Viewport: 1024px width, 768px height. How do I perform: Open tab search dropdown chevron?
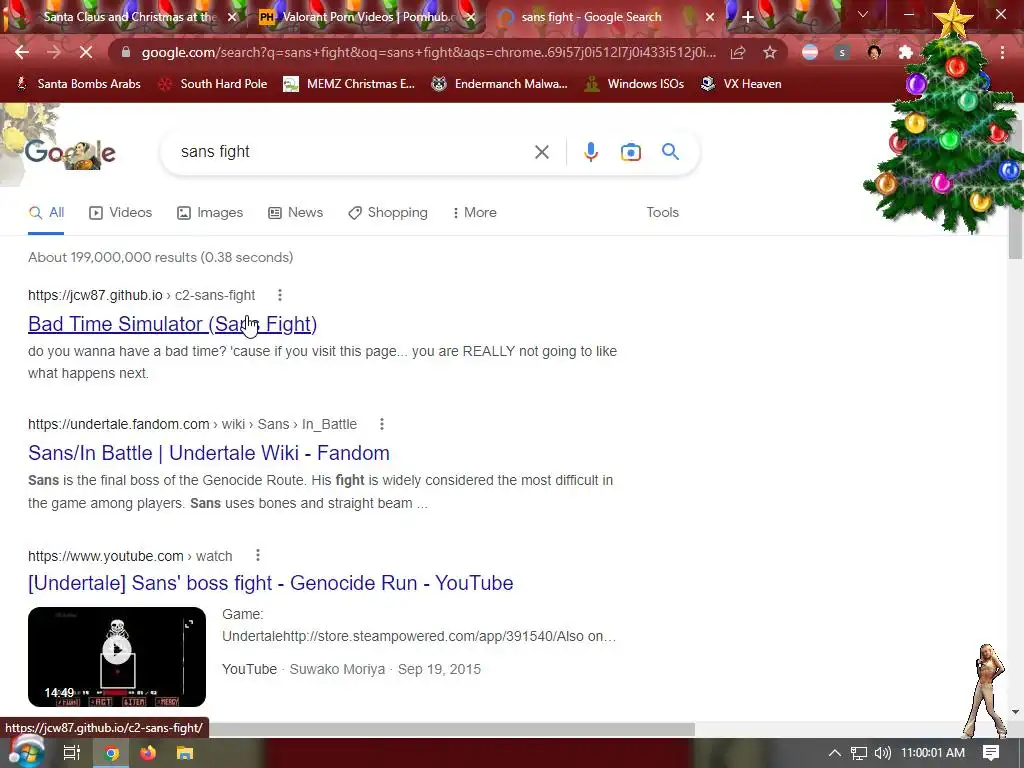[x=863, y=14]
